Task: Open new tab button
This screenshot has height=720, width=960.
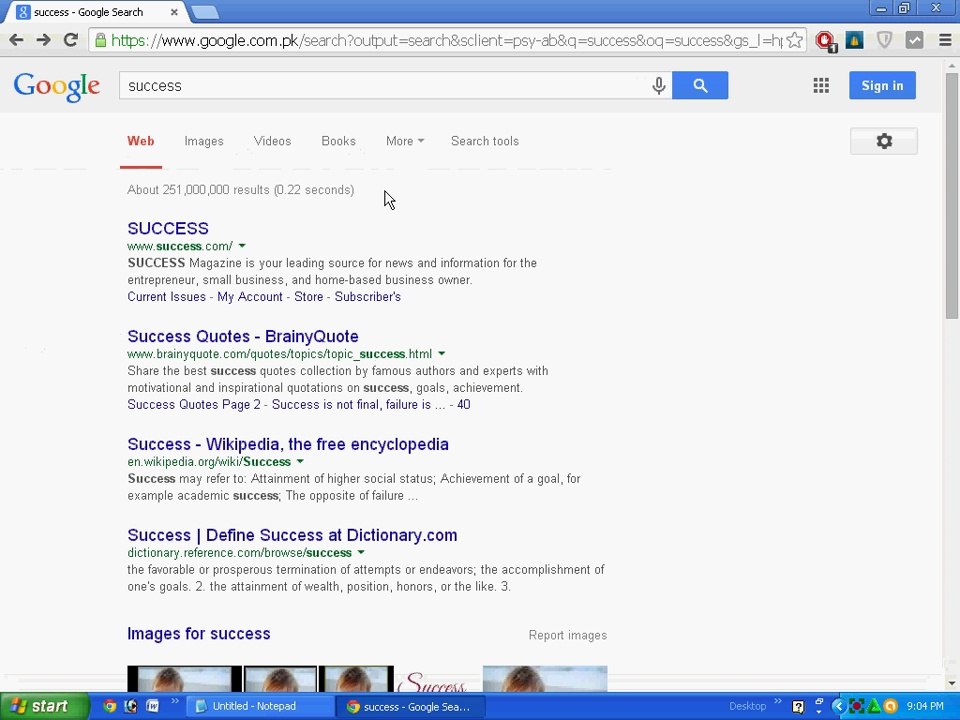Action: coord(204,12)
